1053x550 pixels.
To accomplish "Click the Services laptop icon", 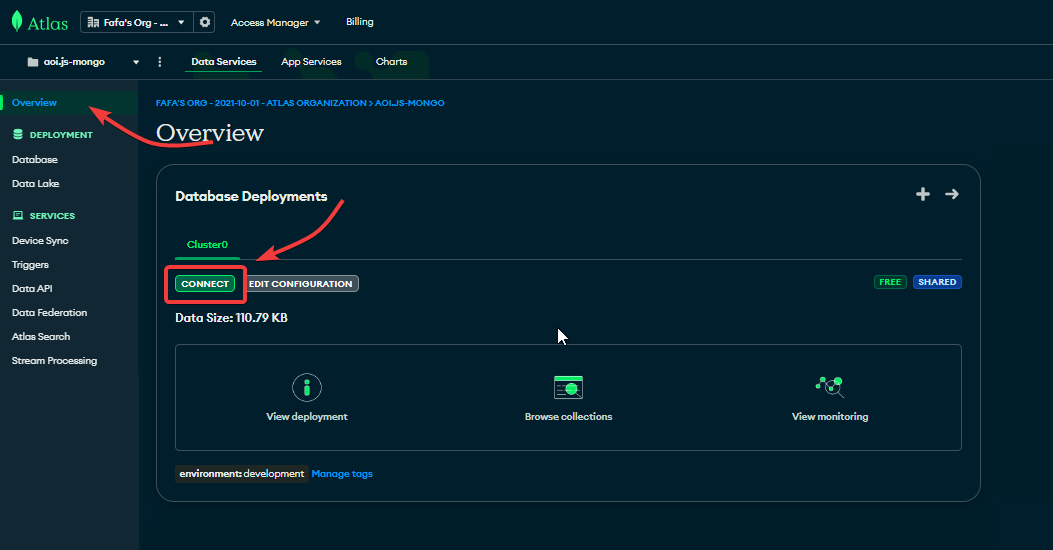I will tap(18, 216).
